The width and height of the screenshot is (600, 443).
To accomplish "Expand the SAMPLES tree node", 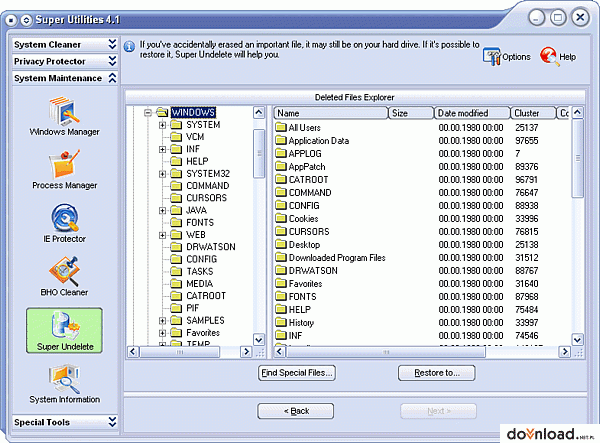I will pyautogui.click(x=162, y=321).
